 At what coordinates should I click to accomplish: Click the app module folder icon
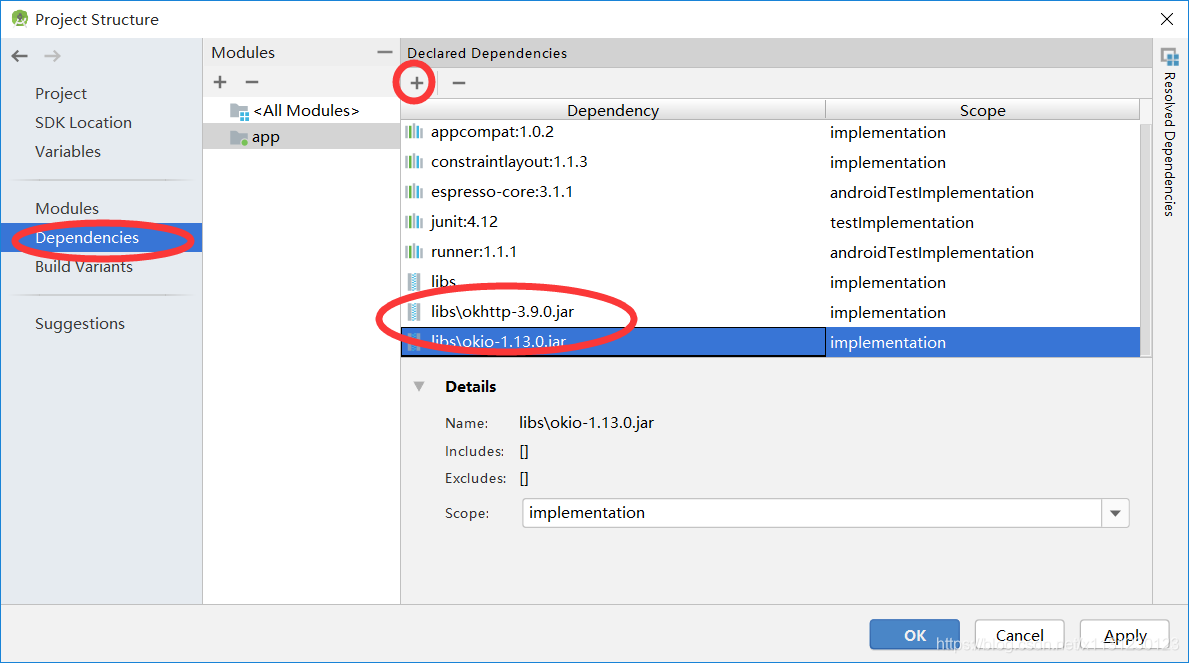[x=239, y=138]
